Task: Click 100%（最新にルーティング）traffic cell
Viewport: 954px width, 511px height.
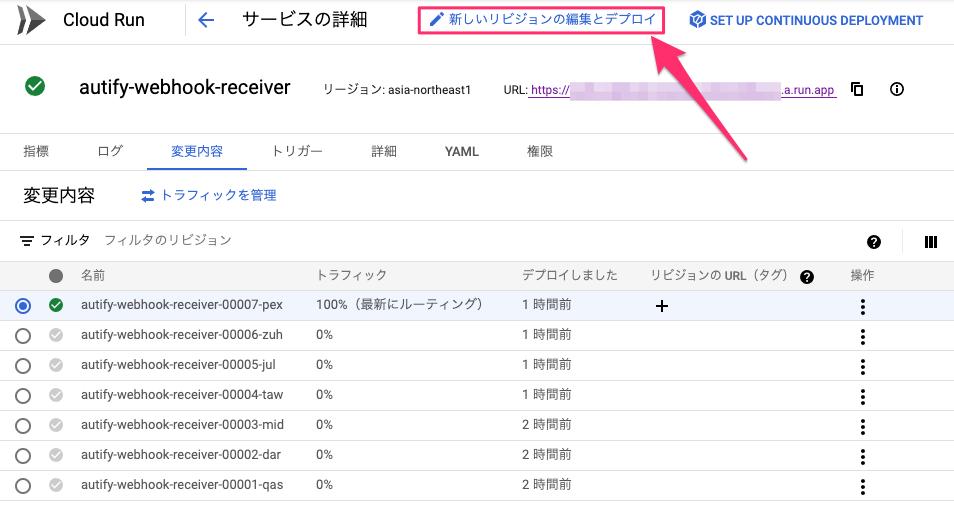Action: tap(400, 304)
